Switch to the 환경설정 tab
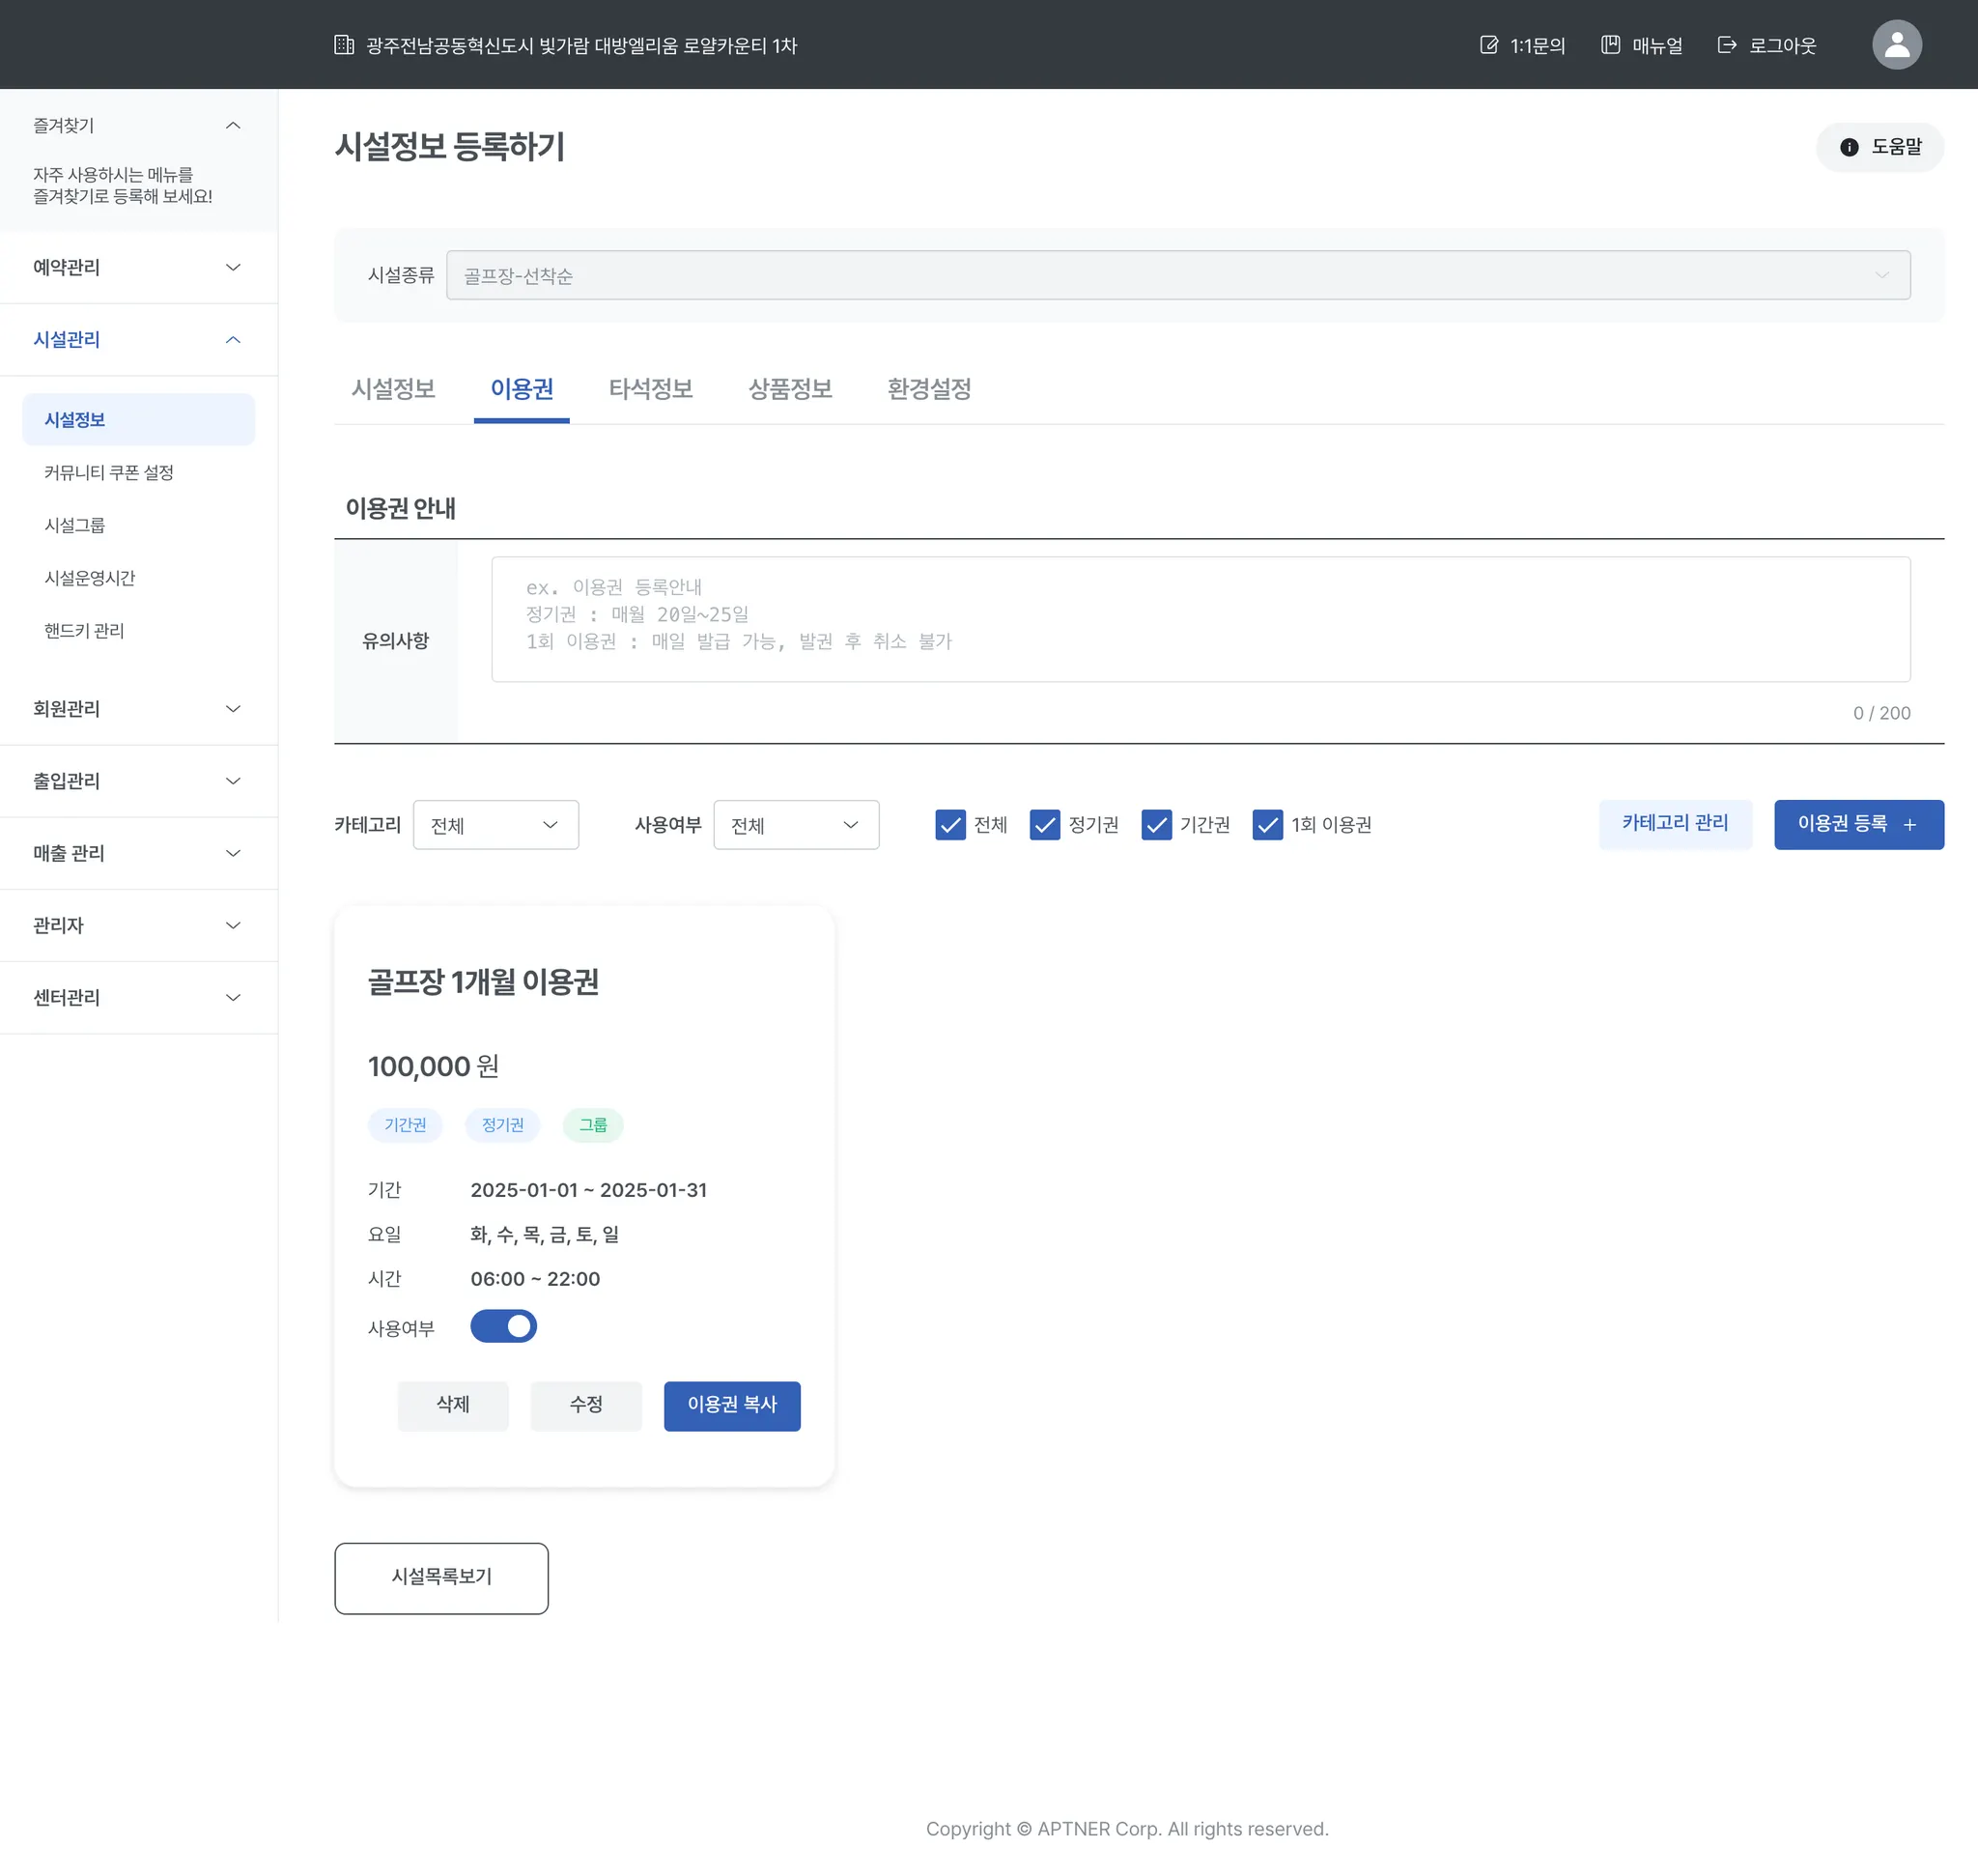Screen dimensions: 1978x1876 coord(928,389)
